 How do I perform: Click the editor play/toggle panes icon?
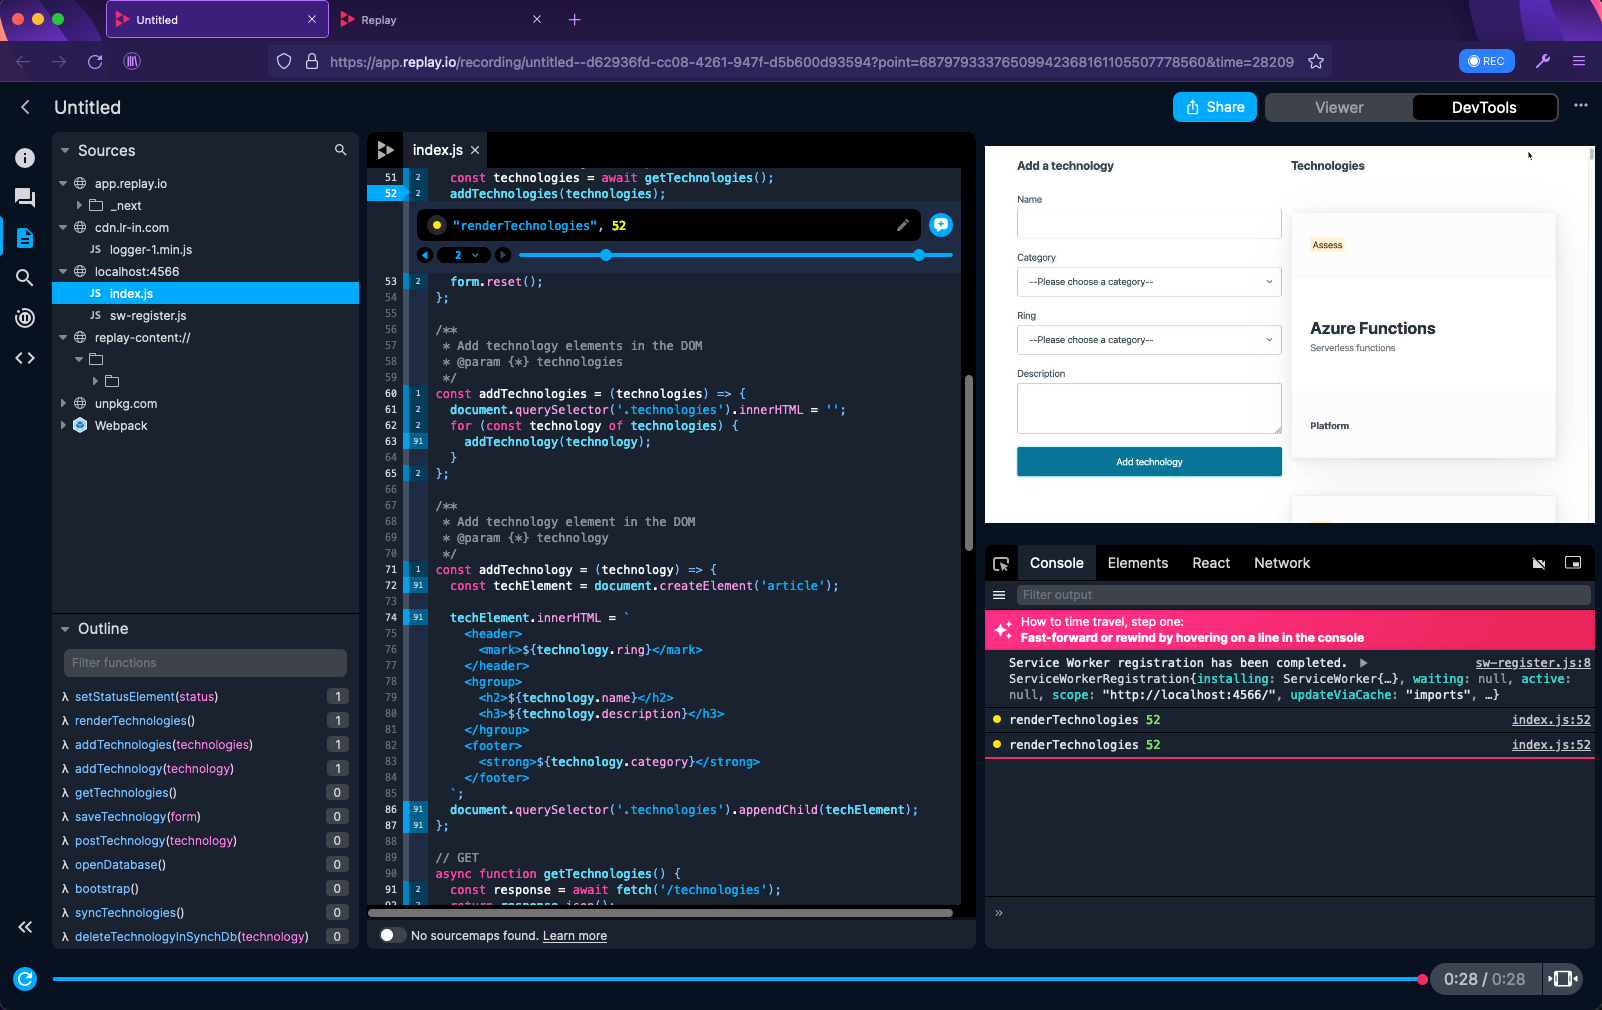pos(385,150)
